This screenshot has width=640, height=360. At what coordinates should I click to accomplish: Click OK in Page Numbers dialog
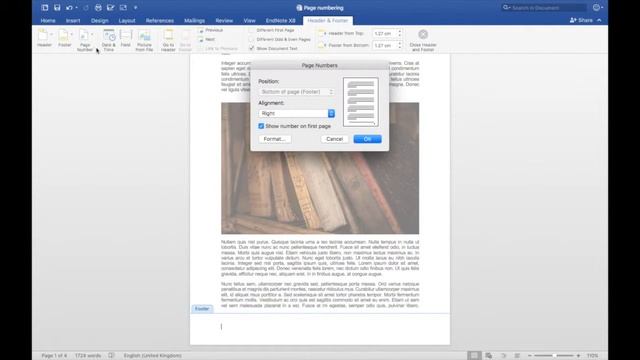click(367, 139)
